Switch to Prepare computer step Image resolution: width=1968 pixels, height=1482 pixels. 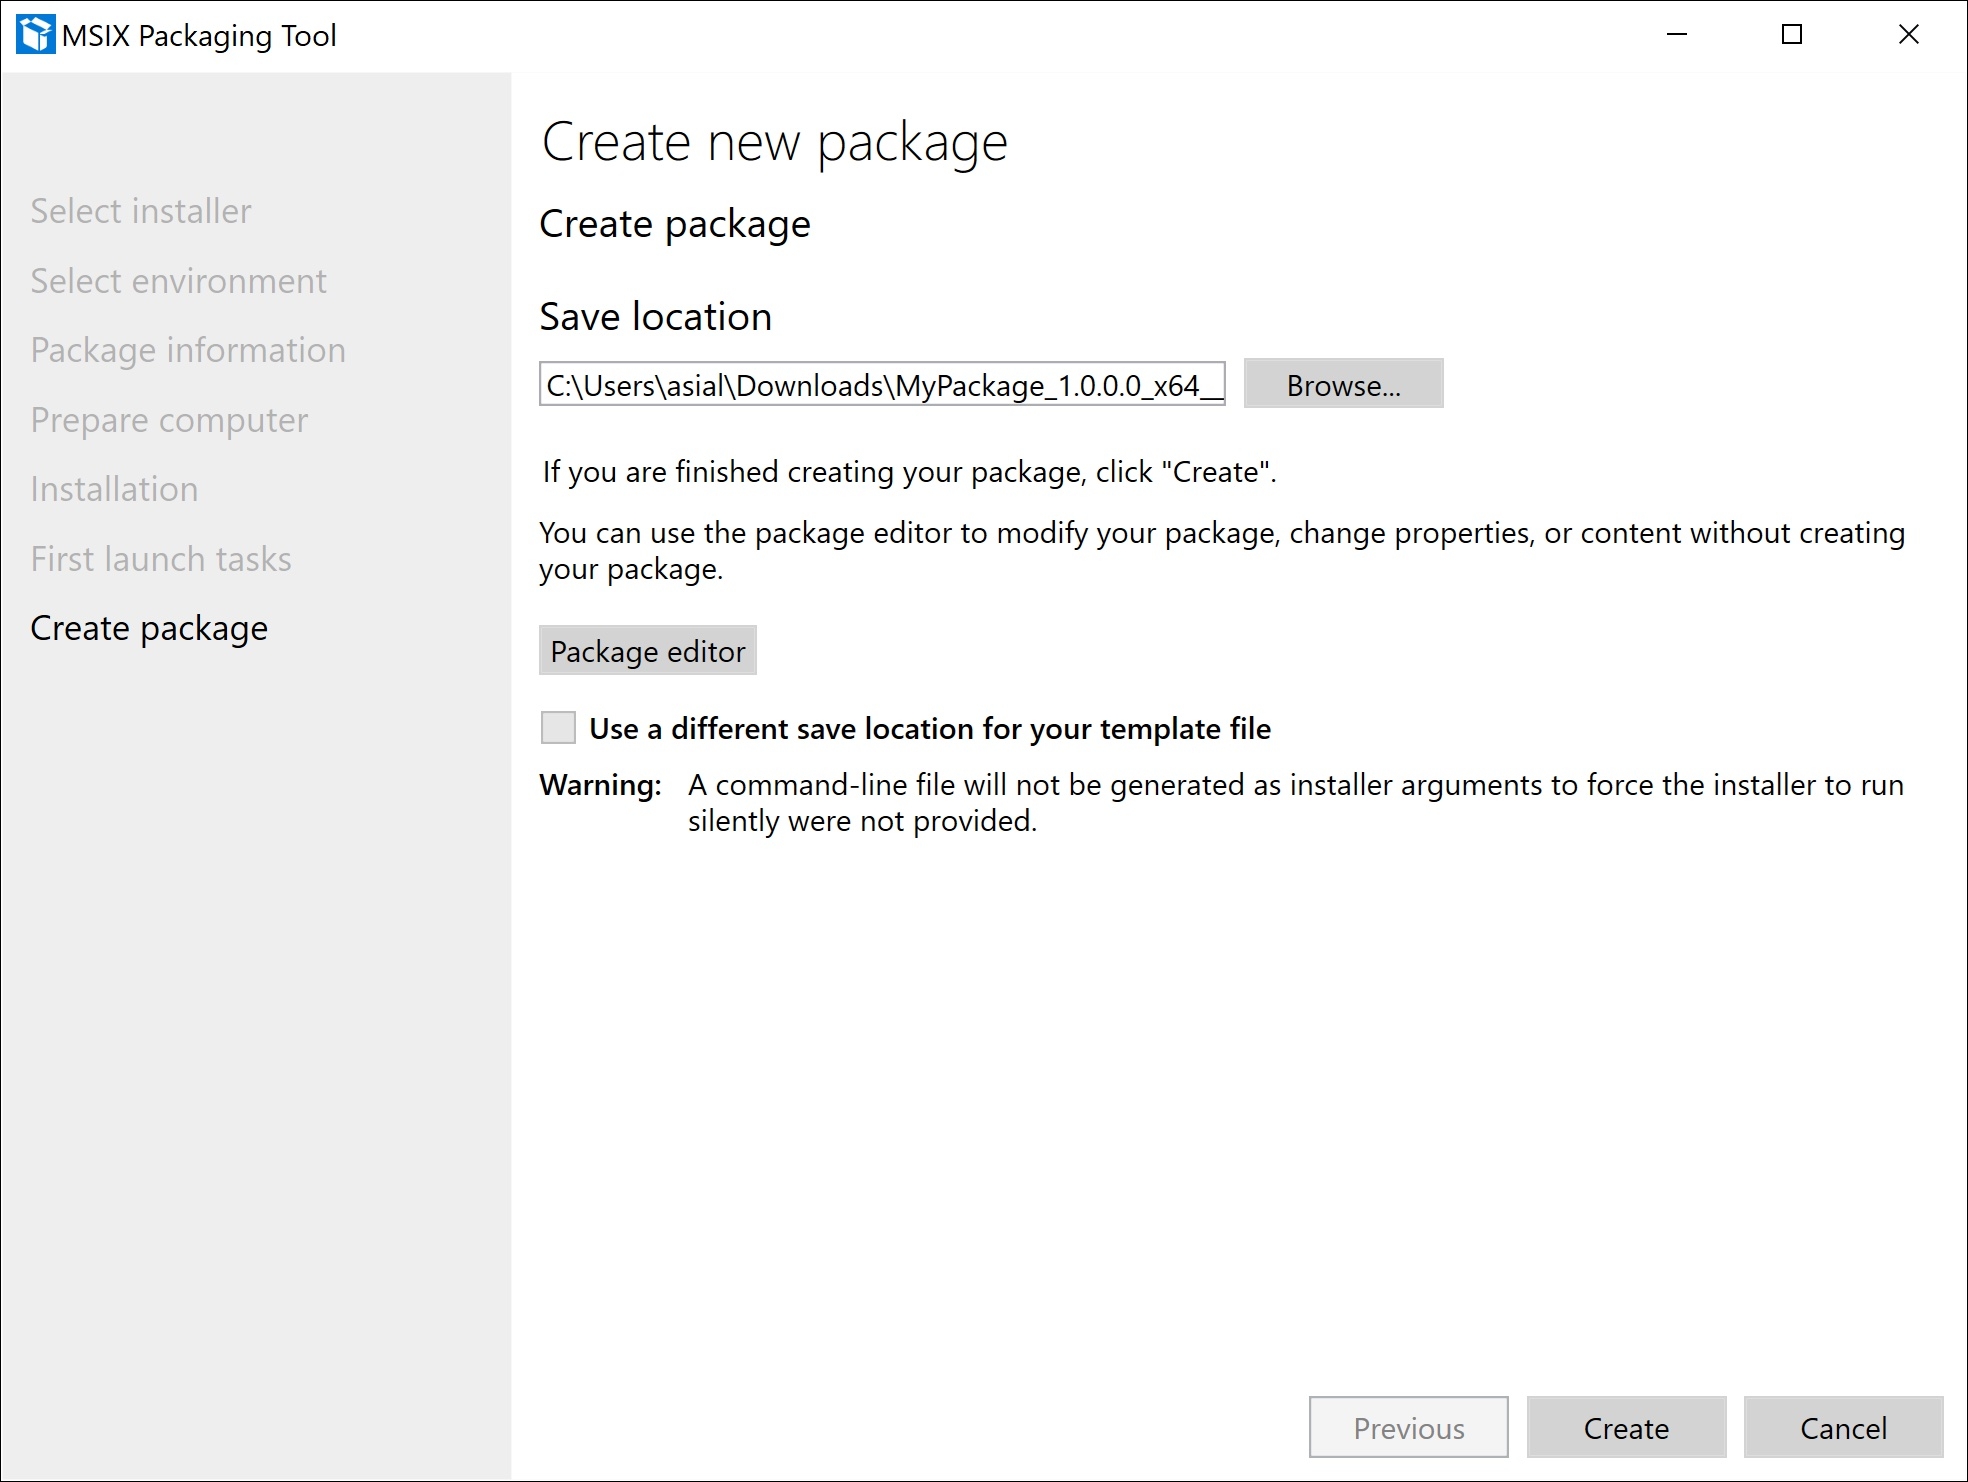point(169,420)
